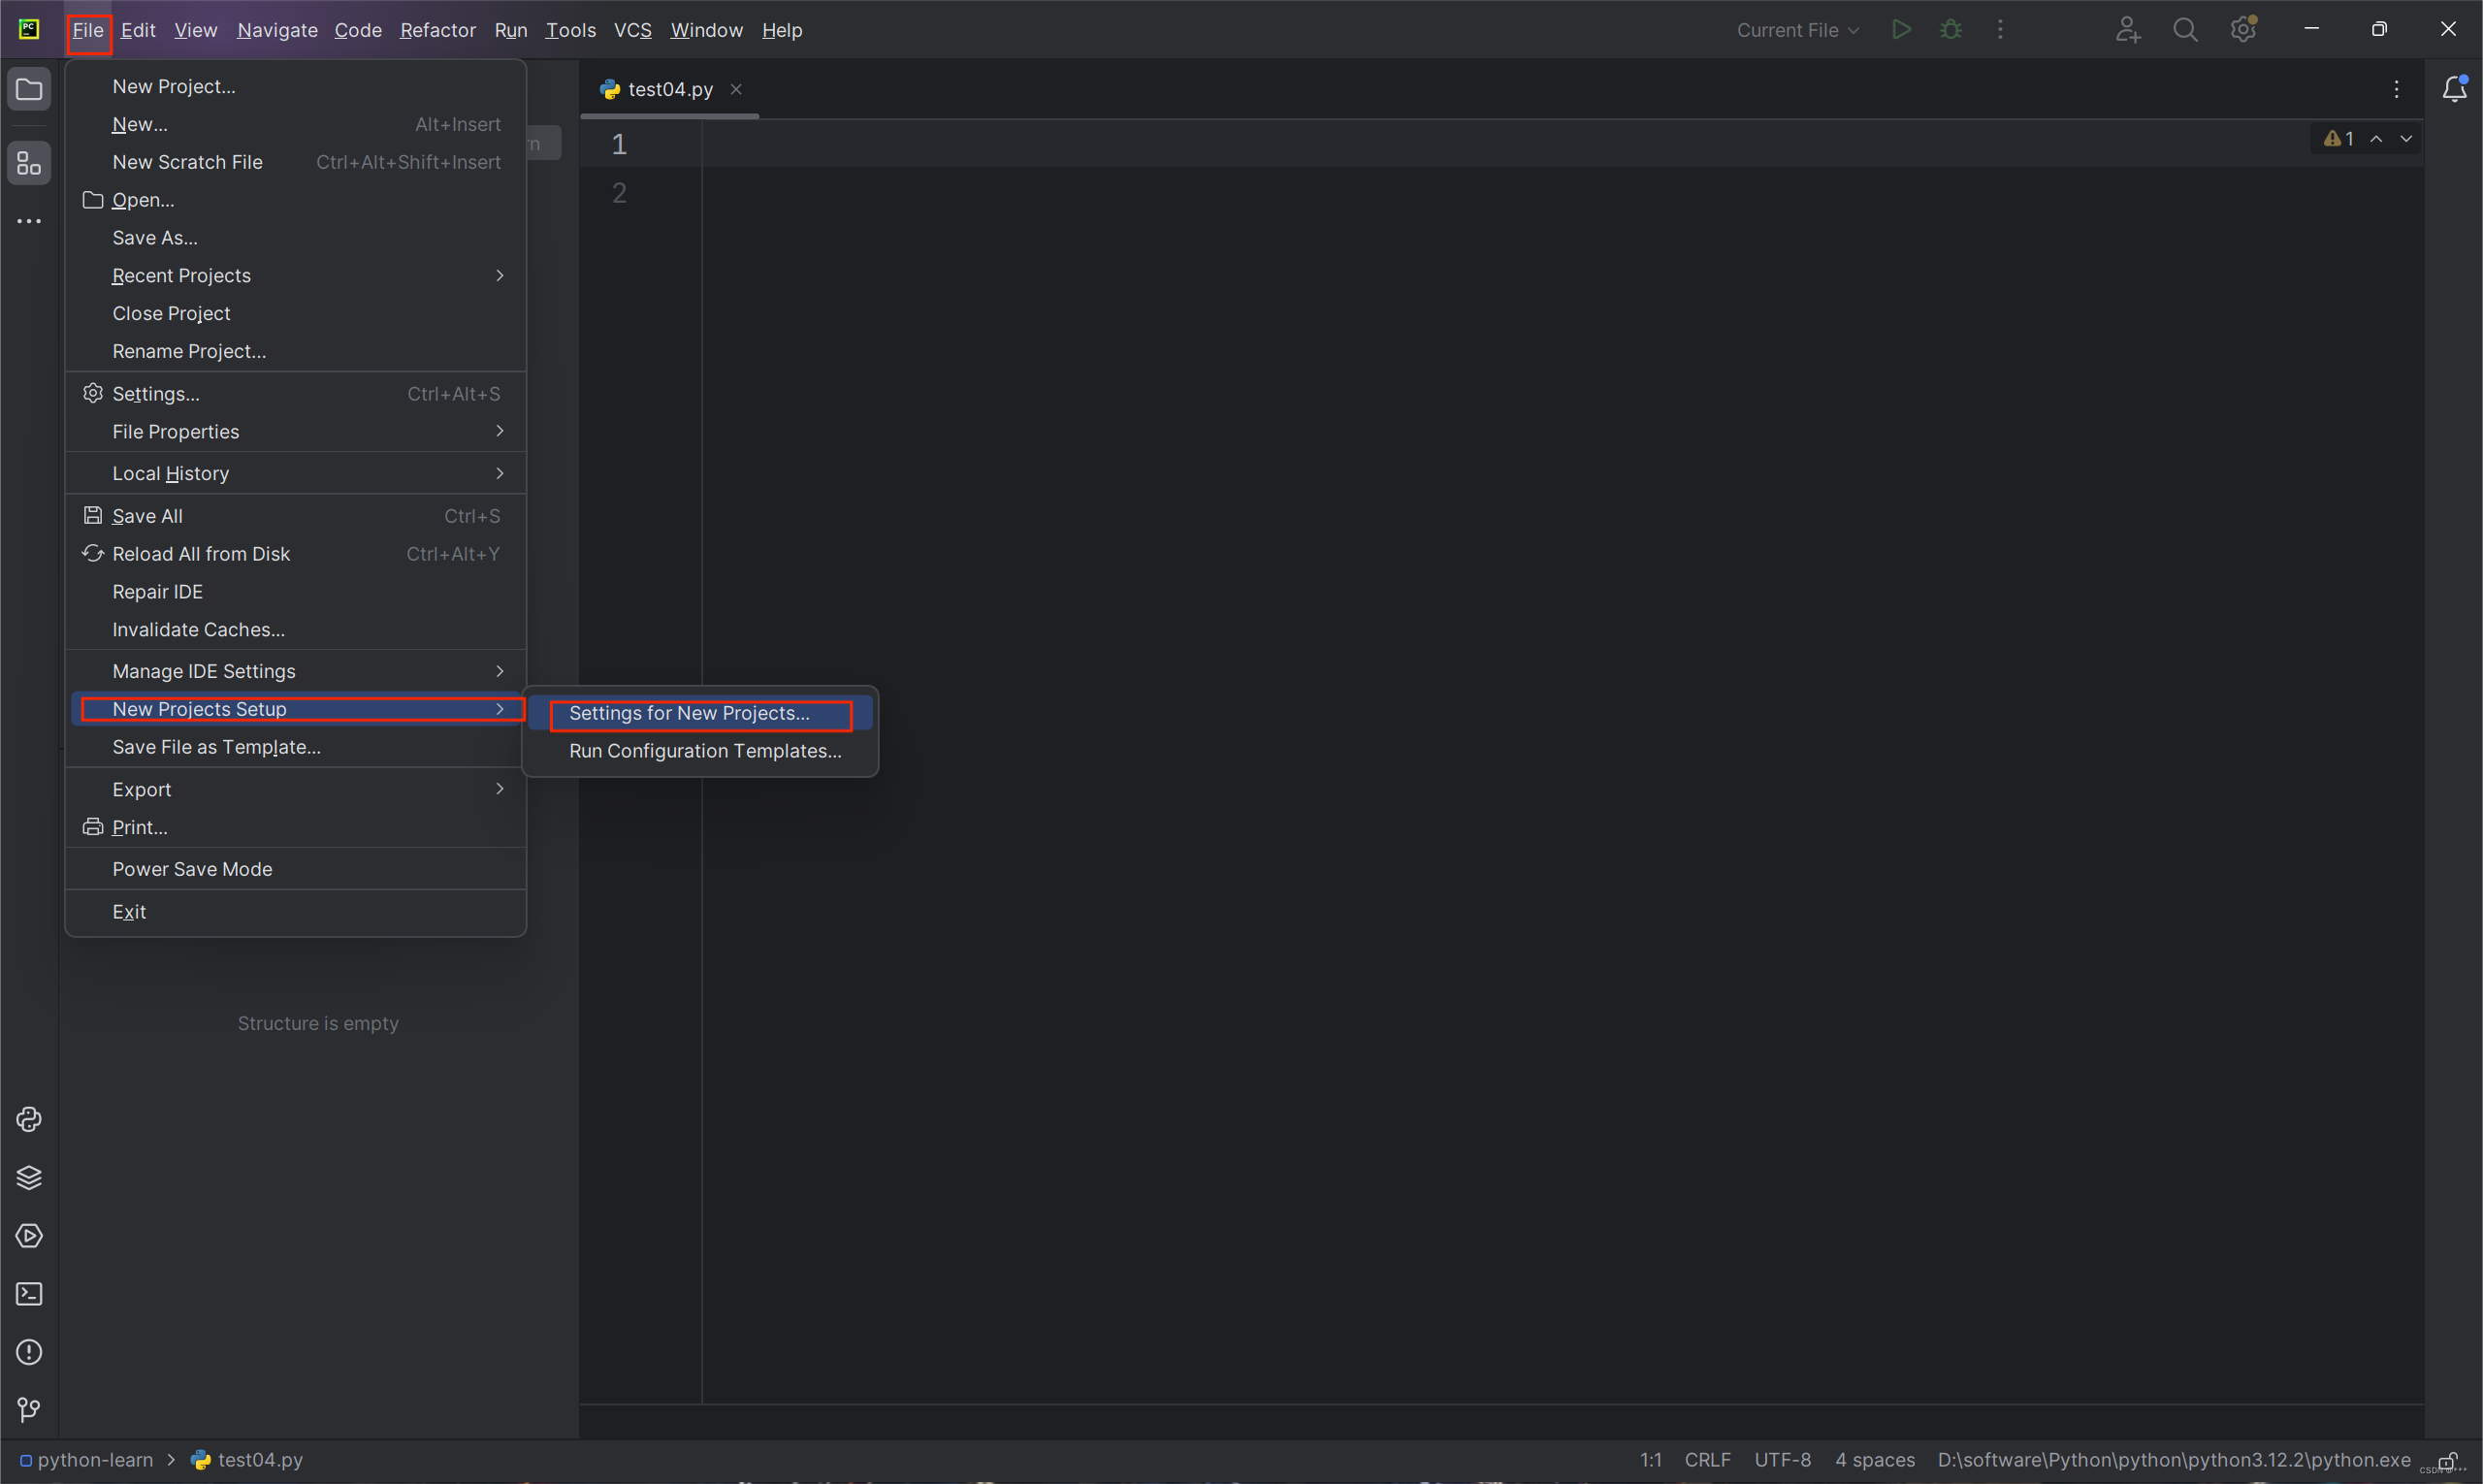
Task: Open the Notifications bell icon
Action: click(2454, 90)
